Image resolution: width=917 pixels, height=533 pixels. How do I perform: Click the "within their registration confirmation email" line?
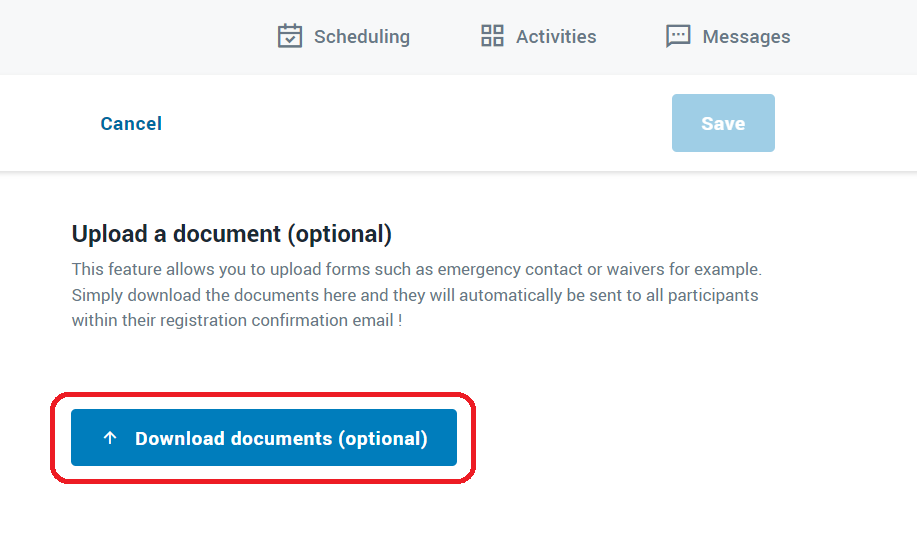(x=237, y=321)
